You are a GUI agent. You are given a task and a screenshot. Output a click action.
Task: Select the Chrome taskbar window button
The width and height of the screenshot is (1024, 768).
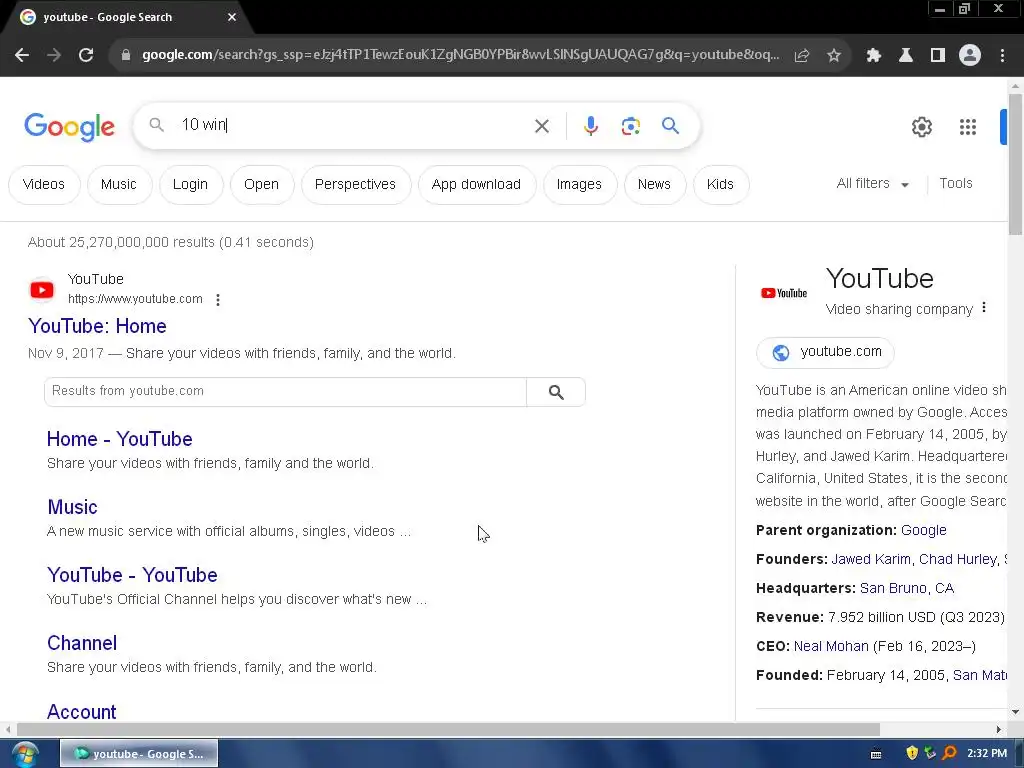[x=139, y=754]
